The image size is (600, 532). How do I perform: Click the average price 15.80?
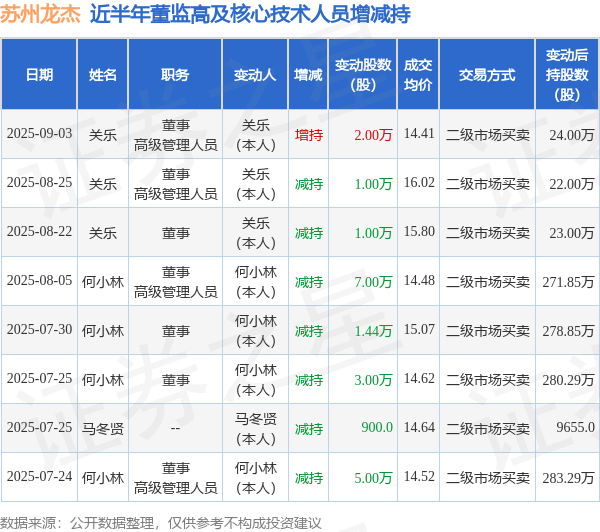coord(419,231)
